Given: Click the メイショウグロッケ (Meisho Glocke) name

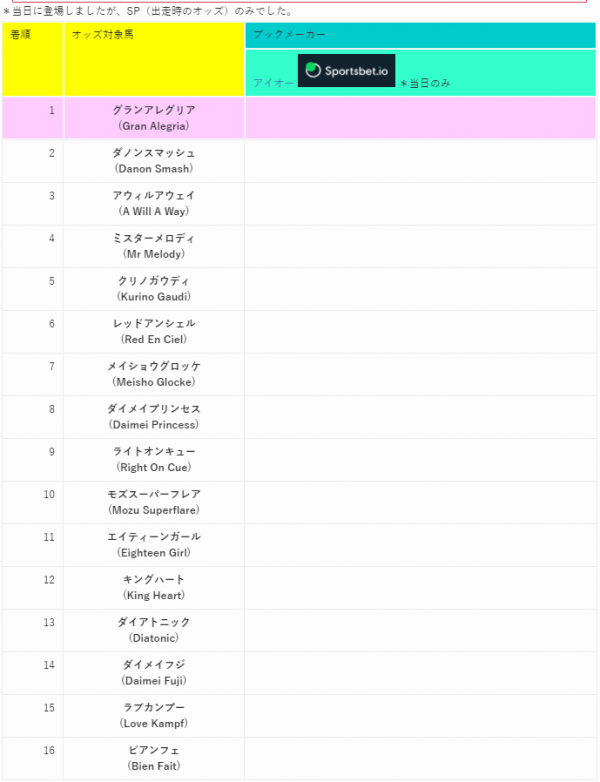Looking at the screenshot, I should 154,374.
